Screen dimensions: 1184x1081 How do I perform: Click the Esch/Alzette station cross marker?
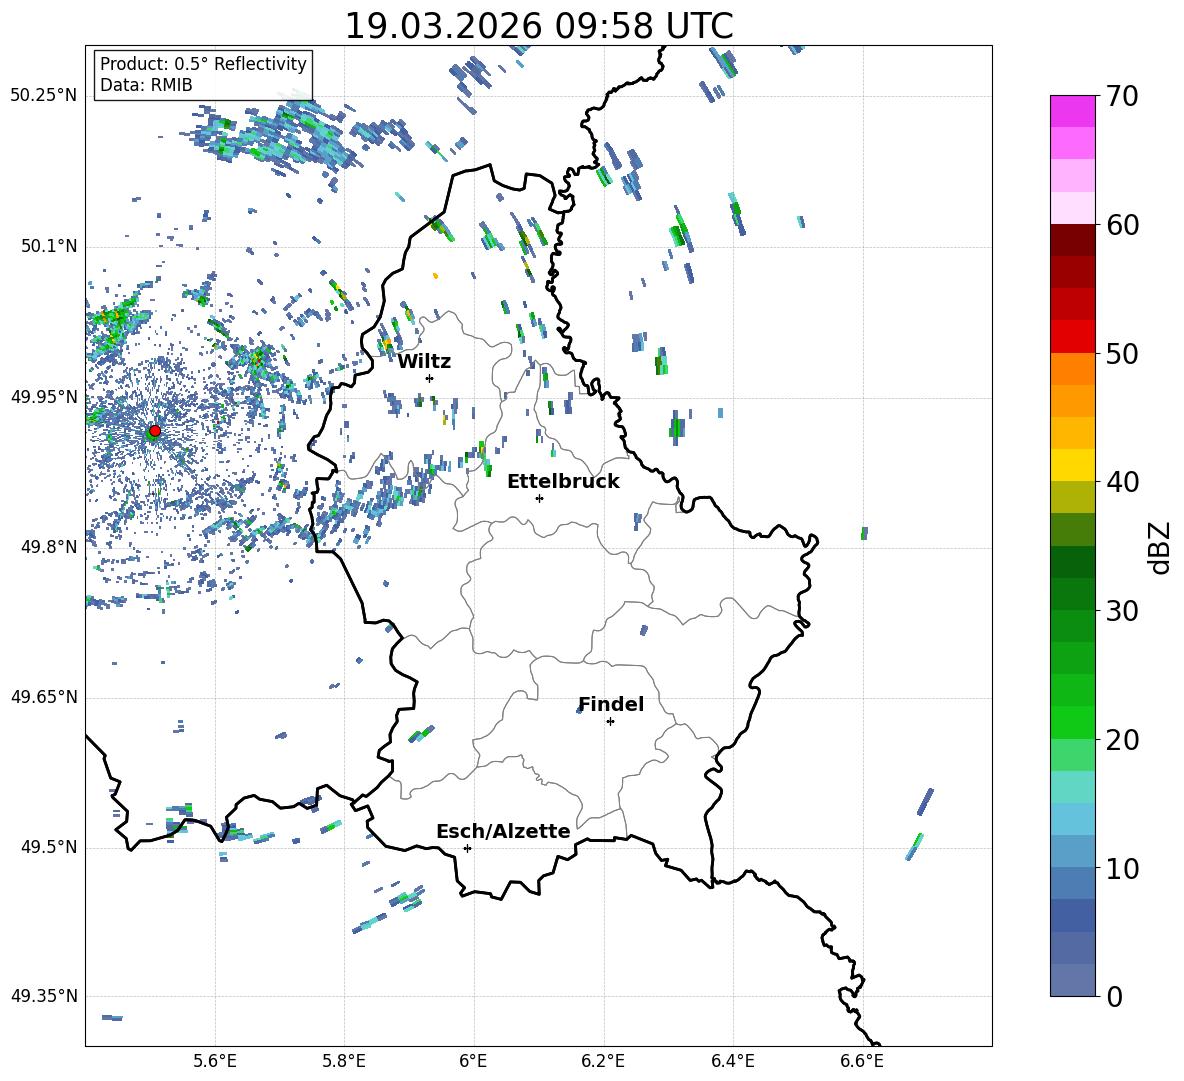tap(467, 848)
